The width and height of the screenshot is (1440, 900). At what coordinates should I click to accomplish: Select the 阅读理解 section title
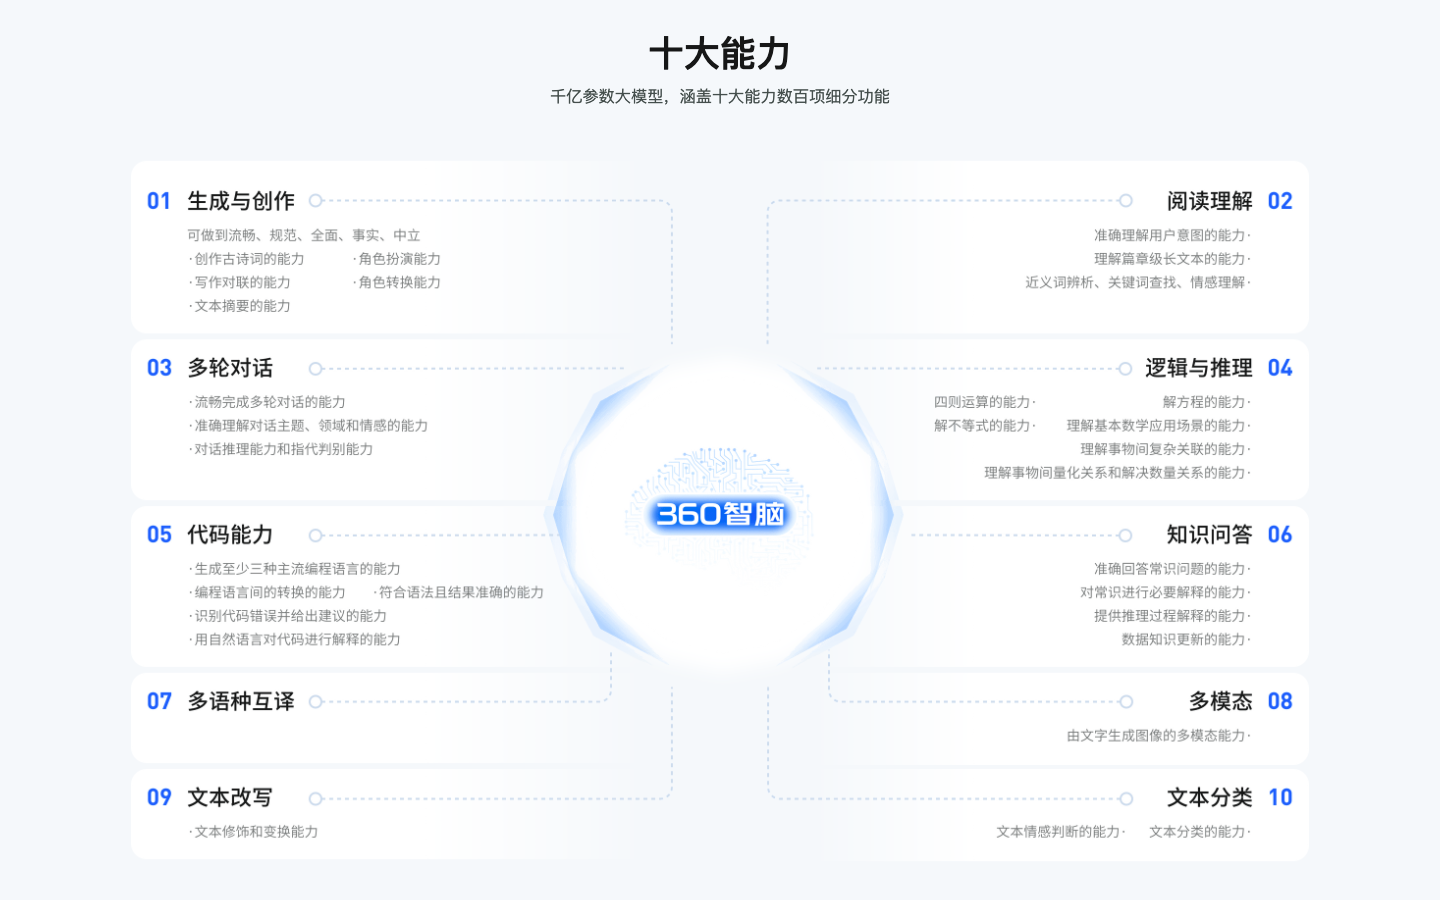[1210, 201]
